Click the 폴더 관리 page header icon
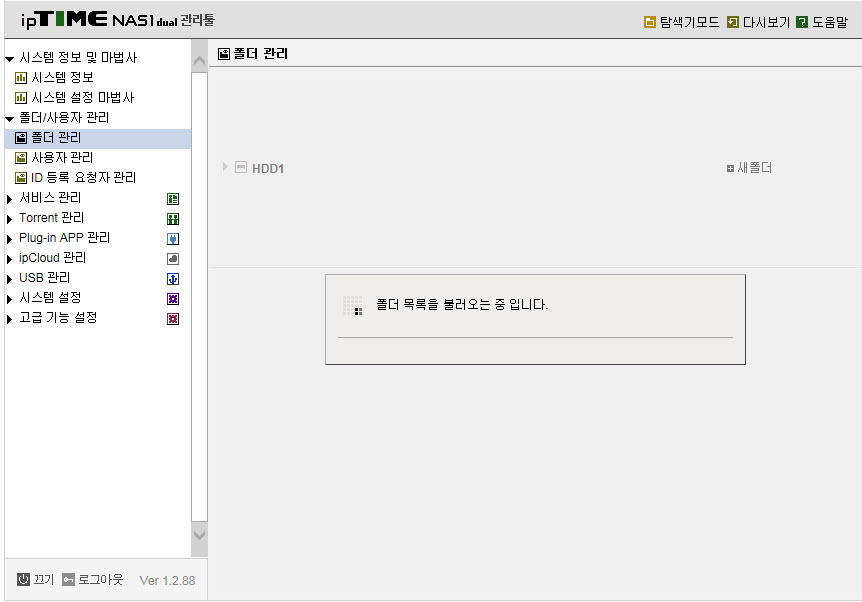The image size is (862, 602). 224,54
